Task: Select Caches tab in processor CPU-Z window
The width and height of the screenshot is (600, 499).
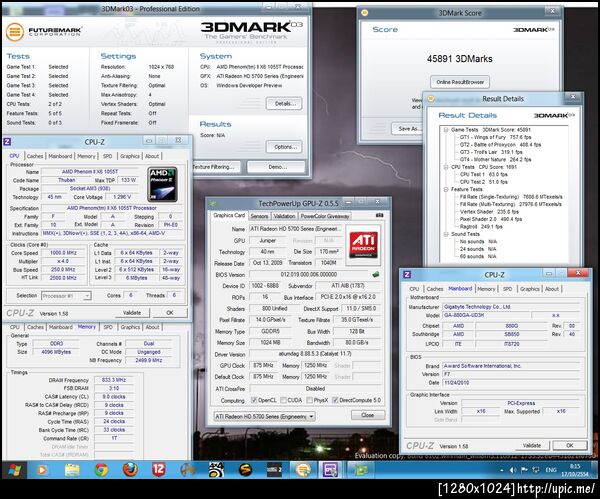Action: (x=35, y=156)
